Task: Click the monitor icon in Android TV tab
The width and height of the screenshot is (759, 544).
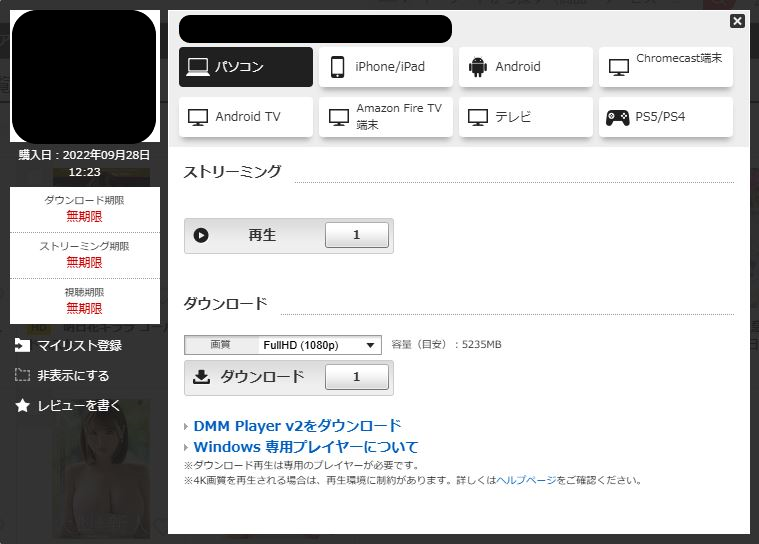Action: point(198,117)
